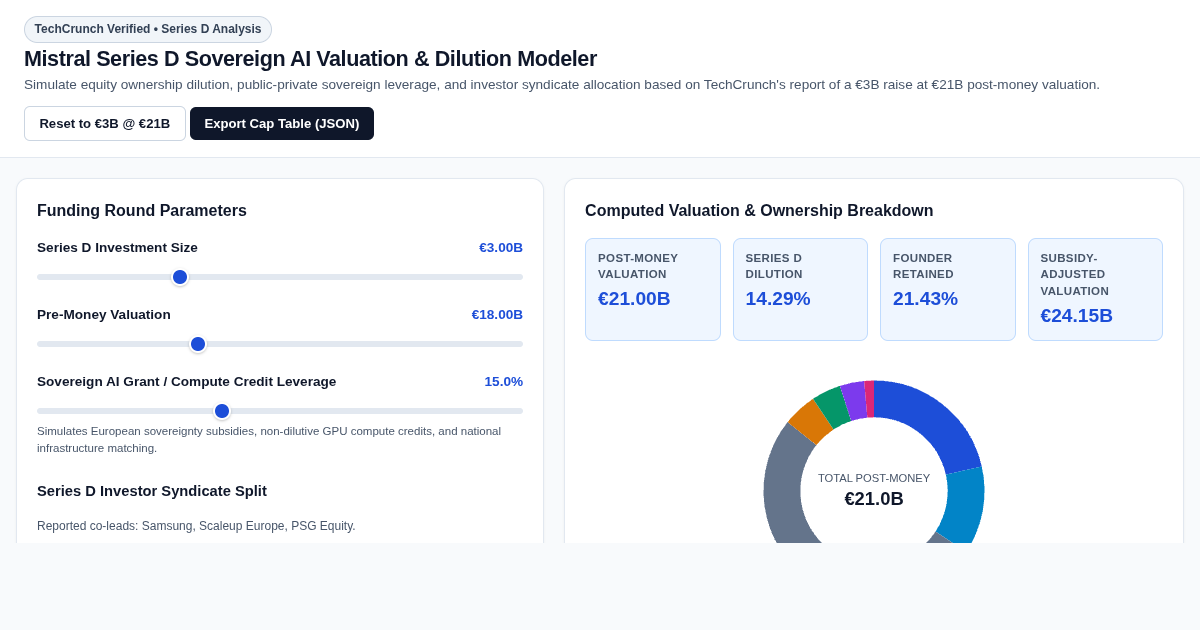Select the Series D Dilution card
This screenshot has width=1200, height=630.
click(800, 289)
